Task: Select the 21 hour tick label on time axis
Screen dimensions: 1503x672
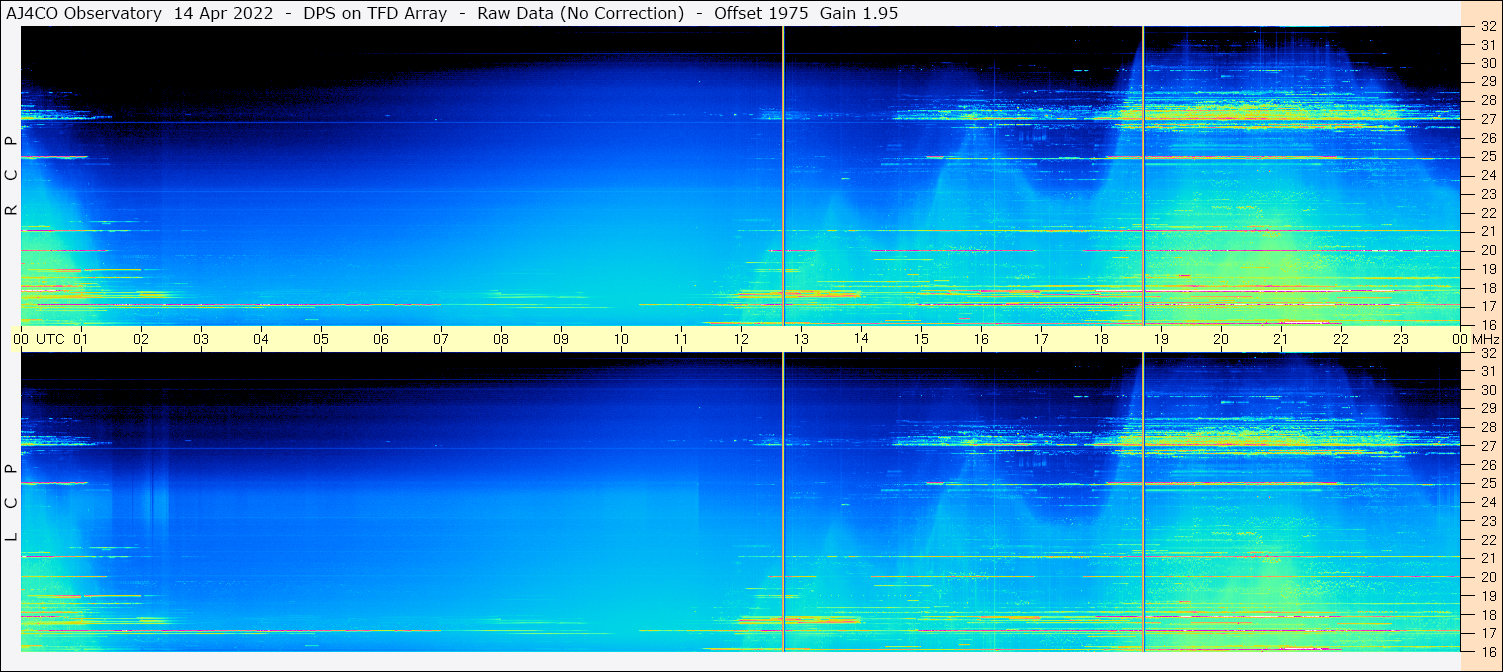Action: click(1281, 339)
